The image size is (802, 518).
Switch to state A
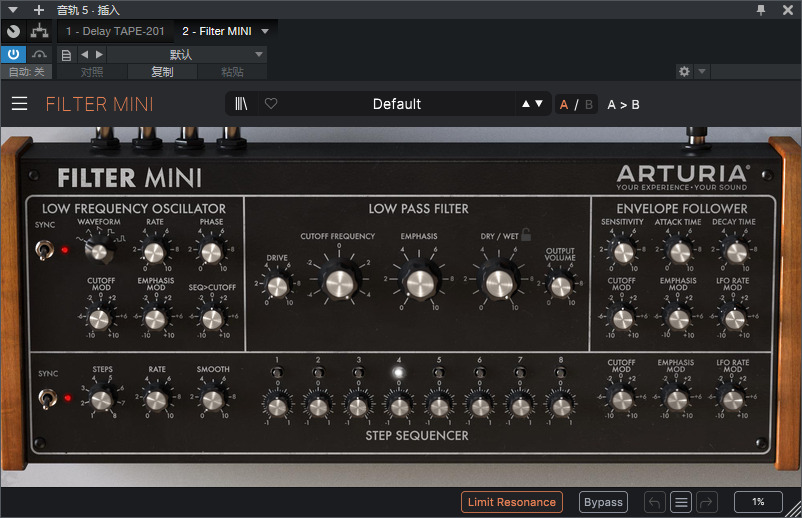coord(564,104)
